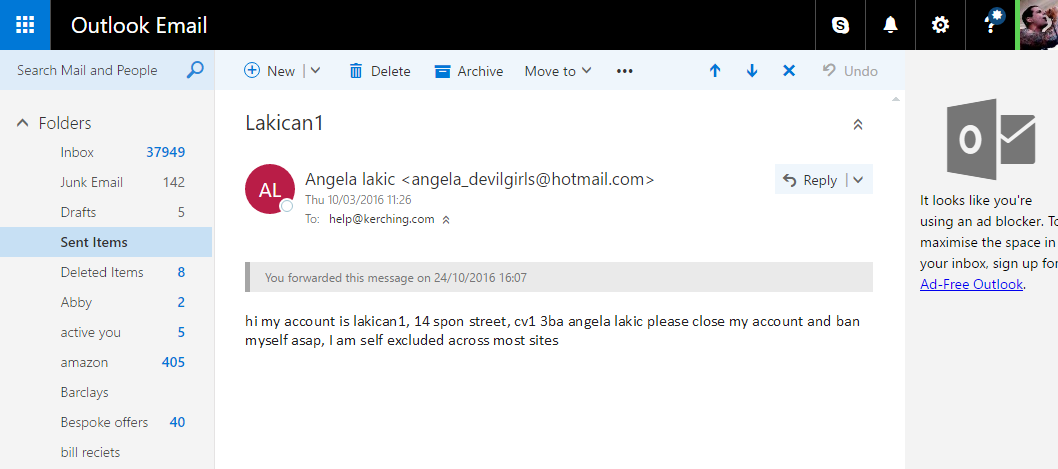This screenshot has width=1058, height=469.
Task: Click the presence status circle on avatar
Action: (x=287, y=205)
